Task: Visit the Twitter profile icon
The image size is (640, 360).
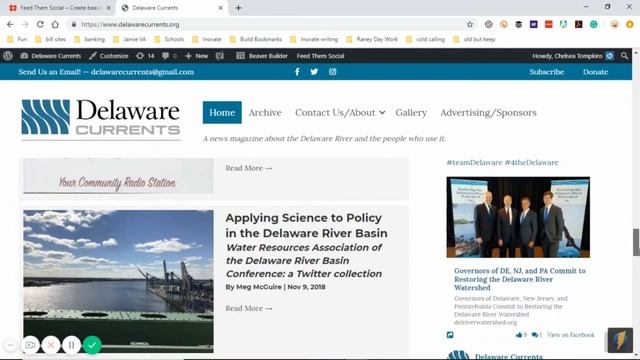Action: (x=314, y=72)
